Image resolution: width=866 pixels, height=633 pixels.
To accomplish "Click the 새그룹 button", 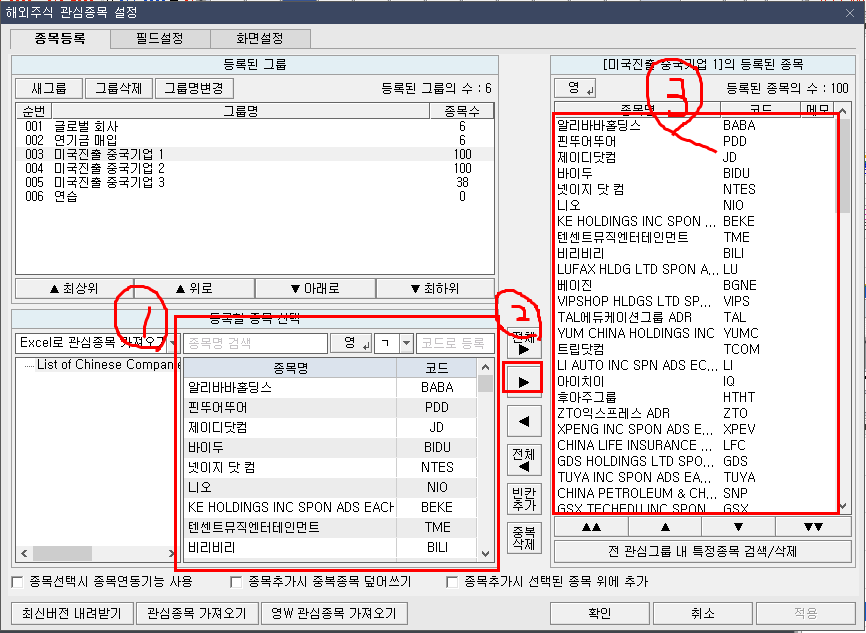I will 49,88.
